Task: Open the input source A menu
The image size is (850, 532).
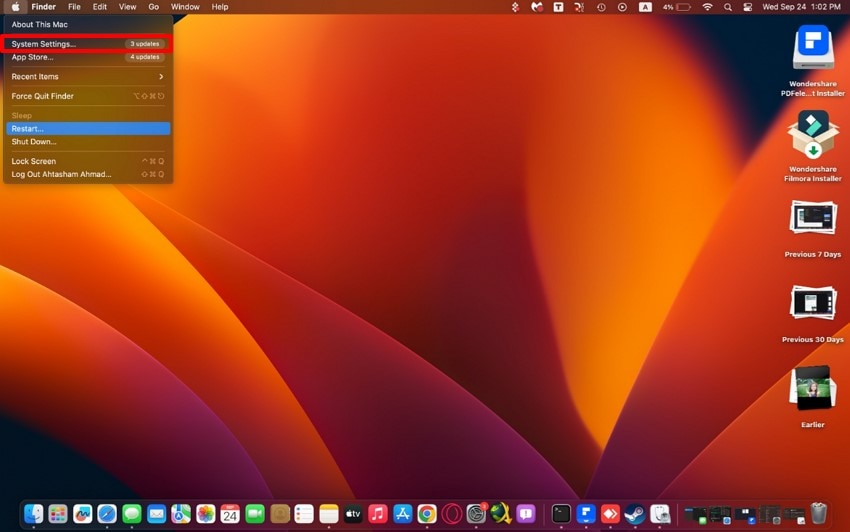Action: pyautogui.click(x=645, y=7)
